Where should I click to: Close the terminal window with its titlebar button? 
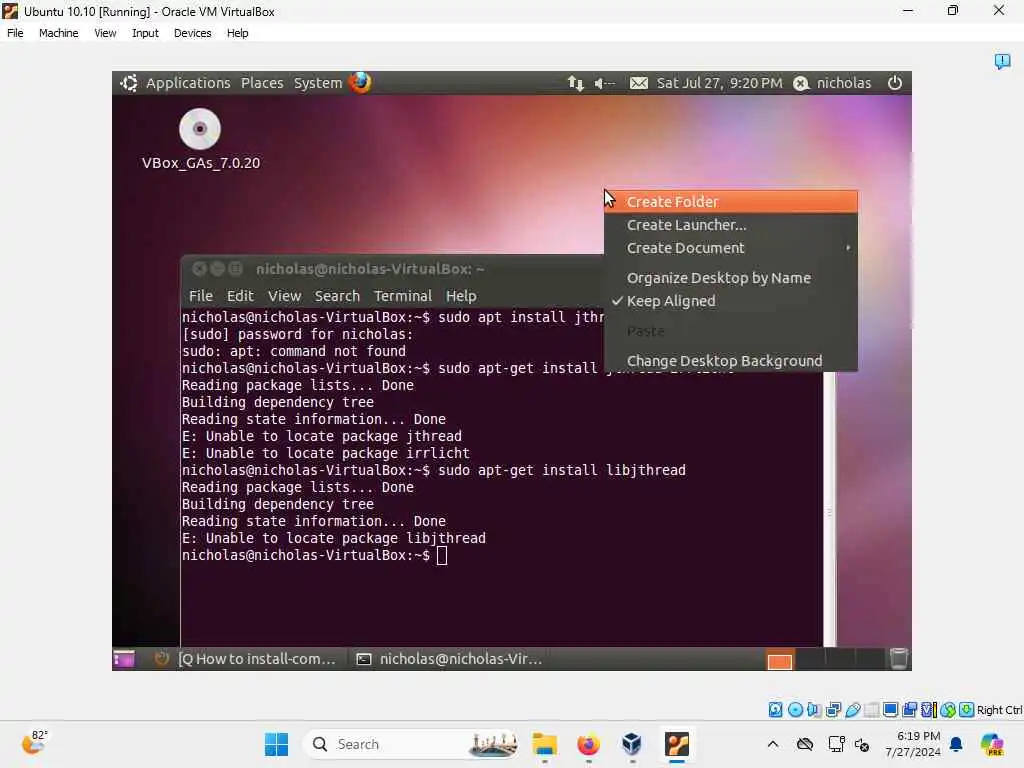(200, 268)
